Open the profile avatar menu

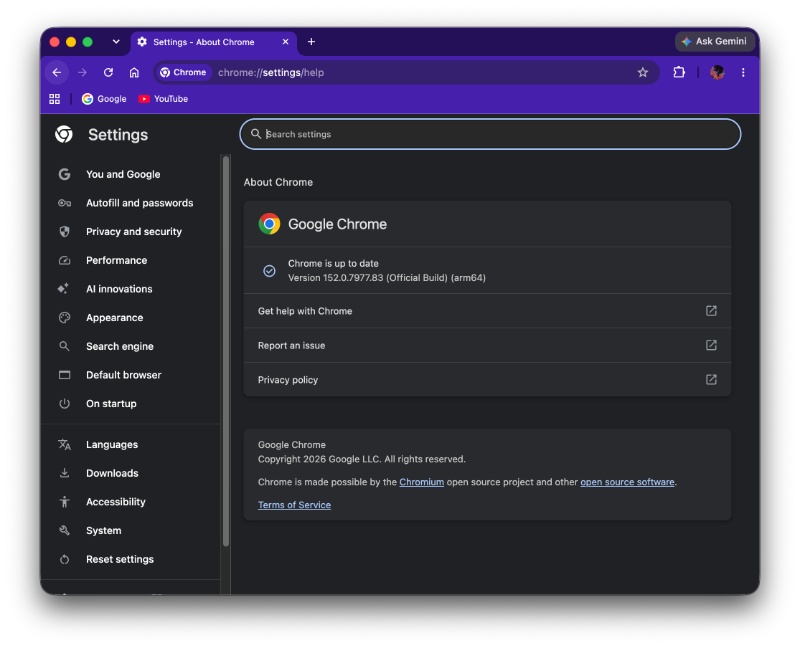tap(717, 72)
